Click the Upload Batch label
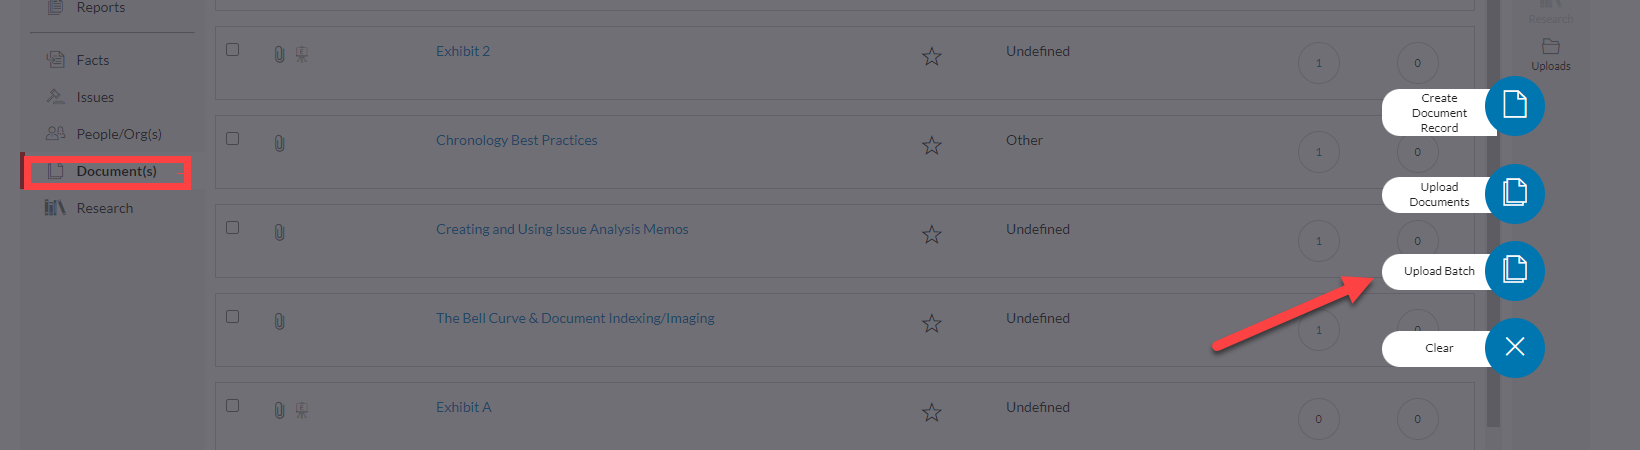The image size is (1640, 450). (1438, 271)
